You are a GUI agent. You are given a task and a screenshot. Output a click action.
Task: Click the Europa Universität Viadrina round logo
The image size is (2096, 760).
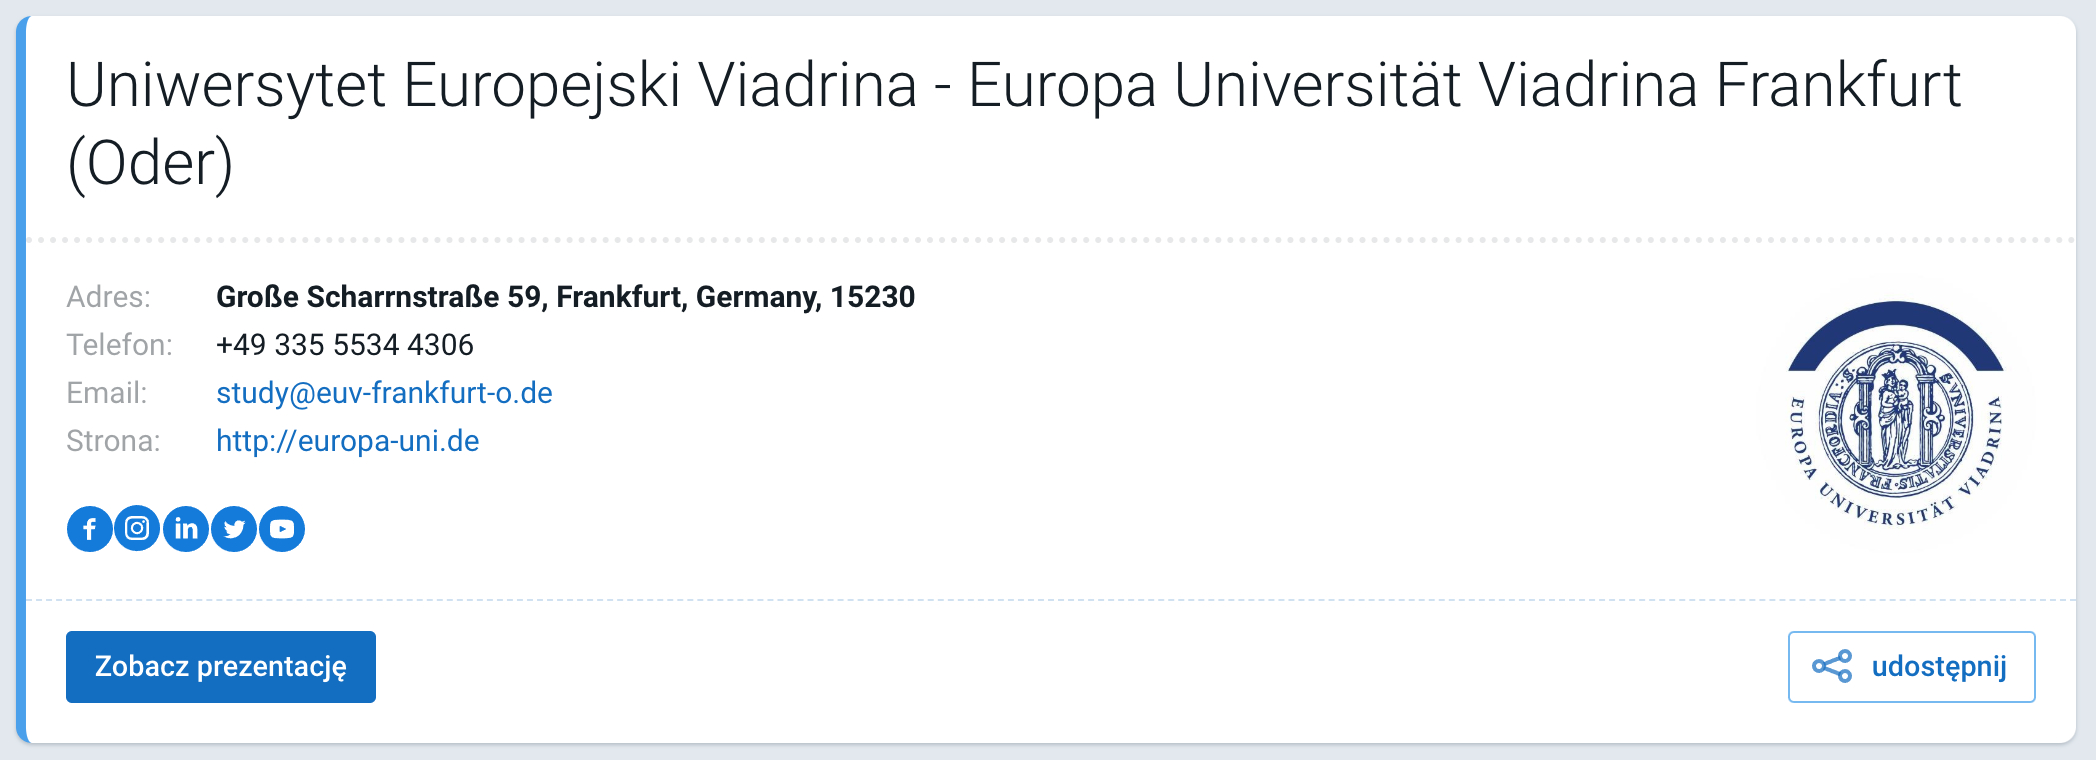click(1897, 414)
